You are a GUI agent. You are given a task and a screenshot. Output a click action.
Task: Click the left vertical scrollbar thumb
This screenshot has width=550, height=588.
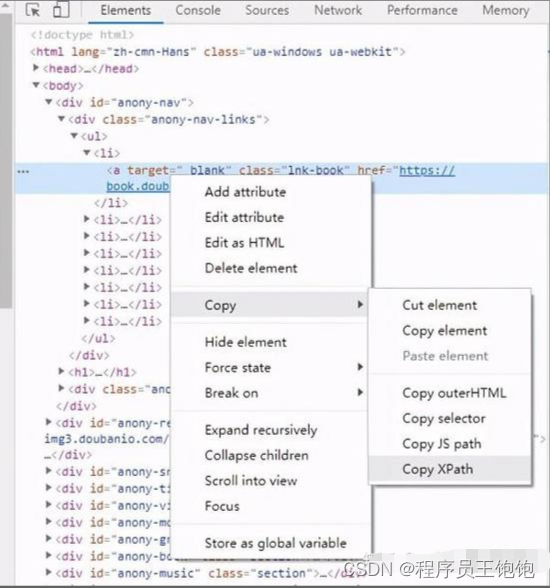tap(5, 160)
